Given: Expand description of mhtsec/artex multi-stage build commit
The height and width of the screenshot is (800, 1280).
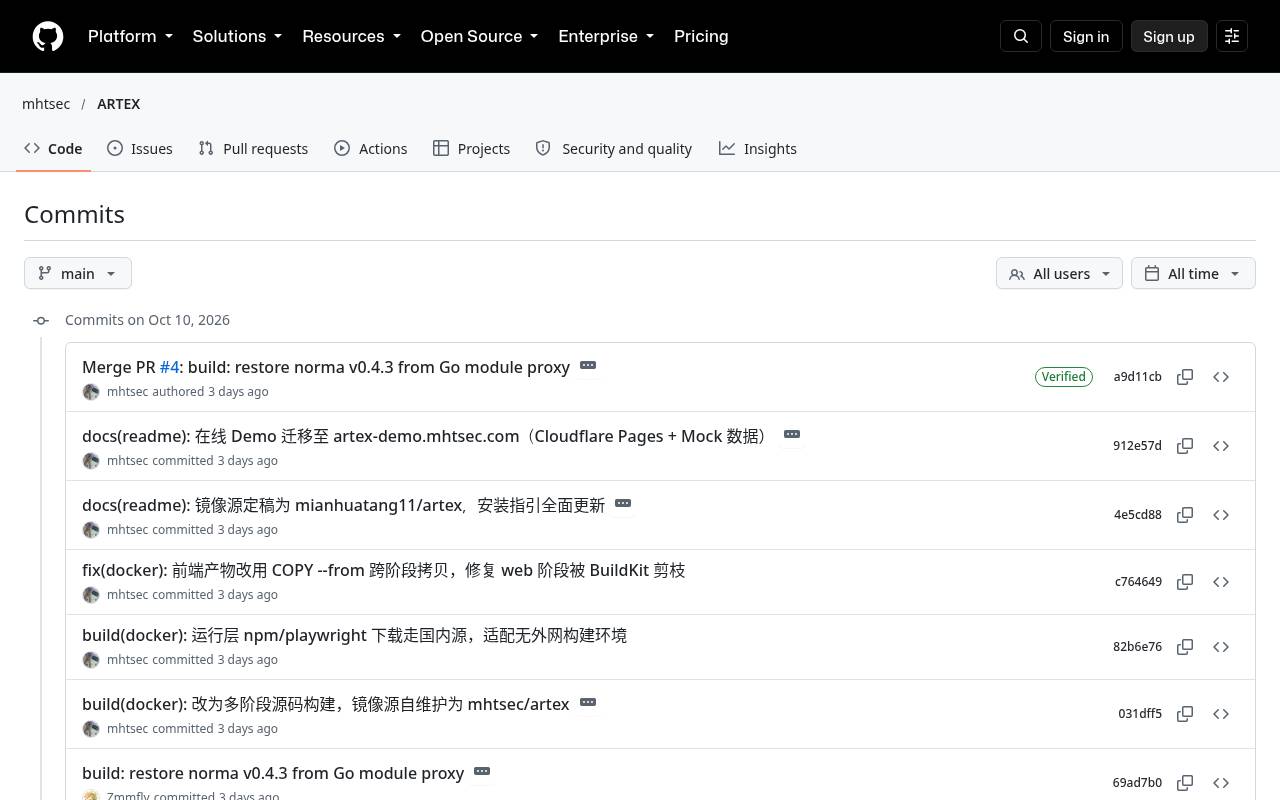Looking at the screenshot, I should [x=588, y=703].
